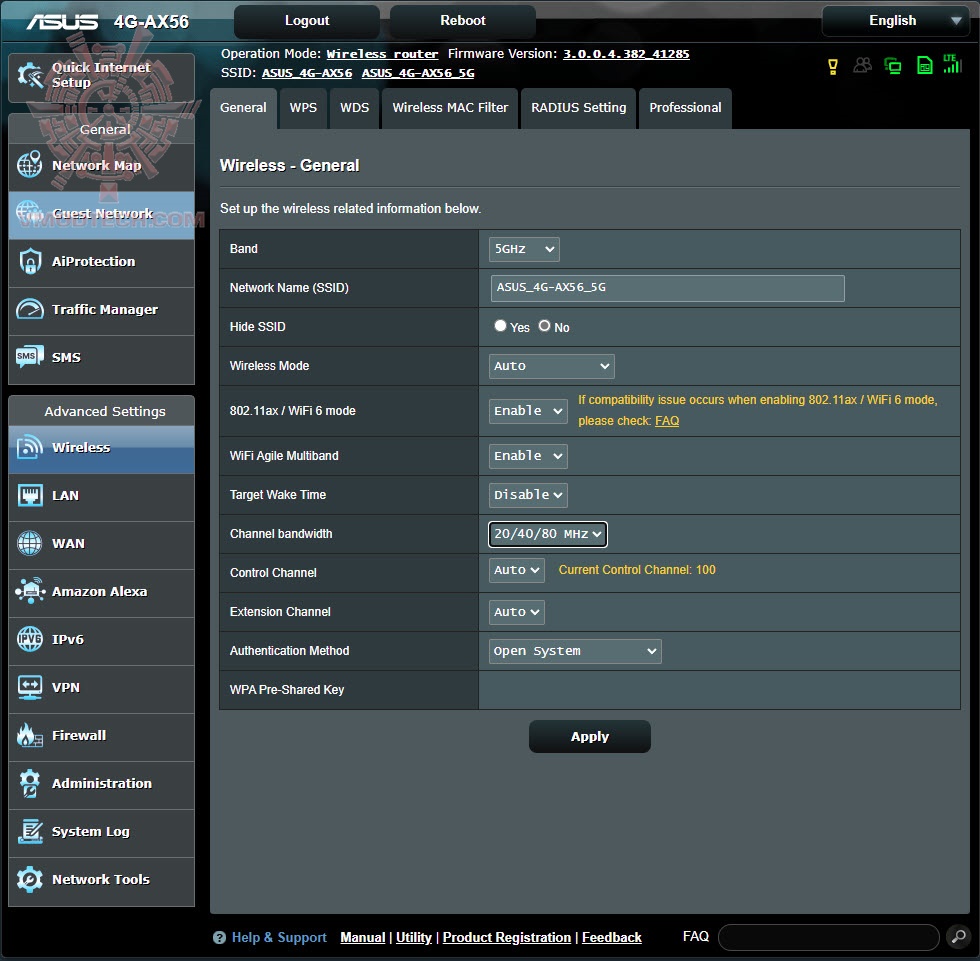Switch to the WDS tab
This screenshot has height=961, width=980.
[354, 108]
